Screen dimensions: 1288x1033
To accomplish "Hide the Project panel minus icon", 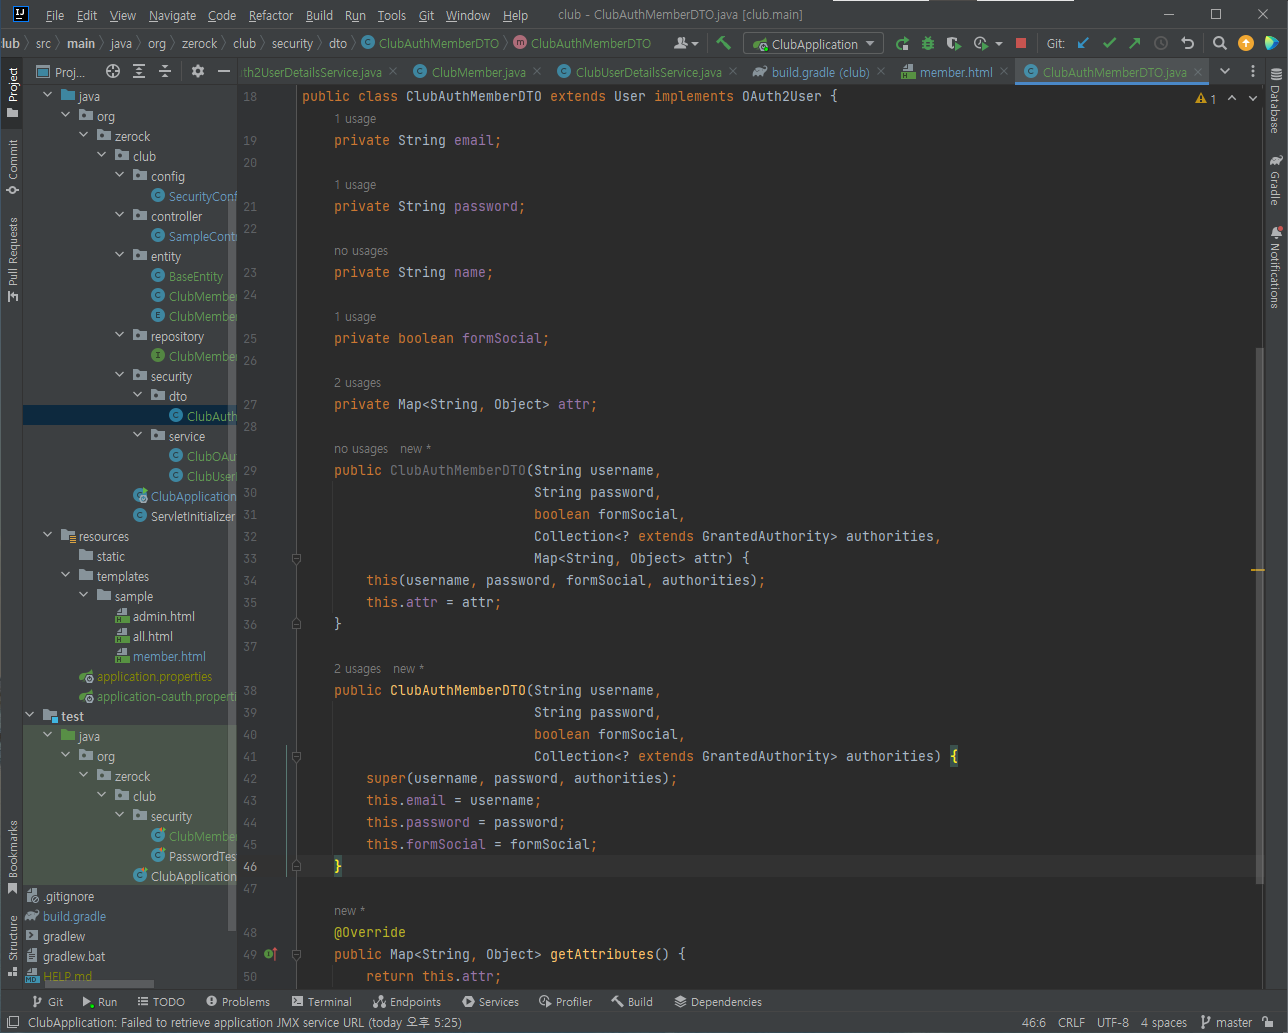I will click(x=224, y=71).
